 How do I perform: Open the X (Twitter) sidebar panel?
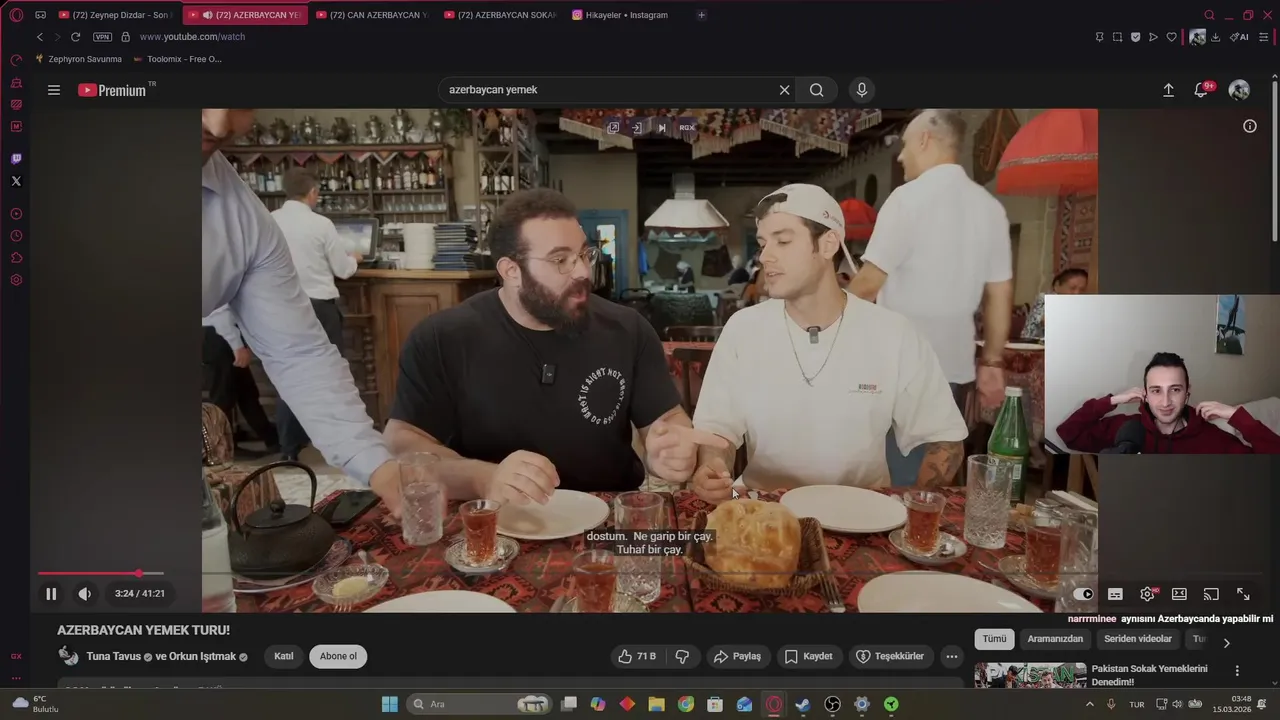16,181
